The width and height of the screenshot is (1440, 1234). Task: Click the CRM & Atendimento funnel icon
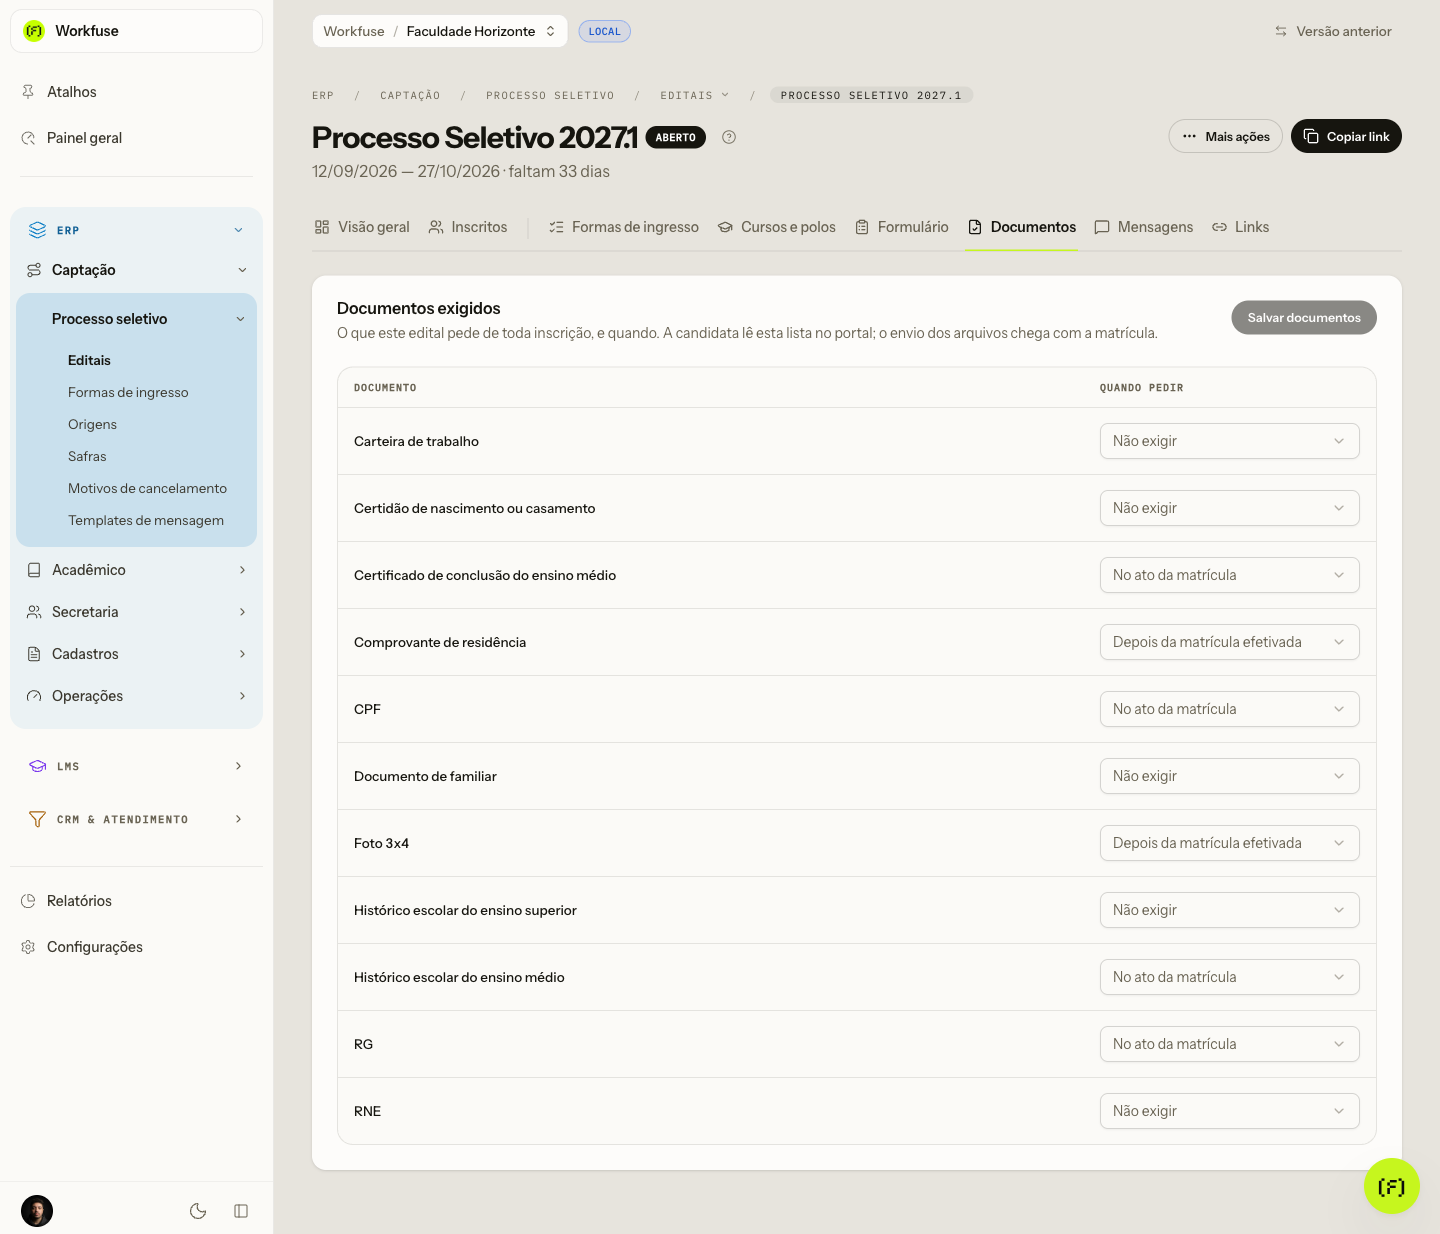(37, 819)
